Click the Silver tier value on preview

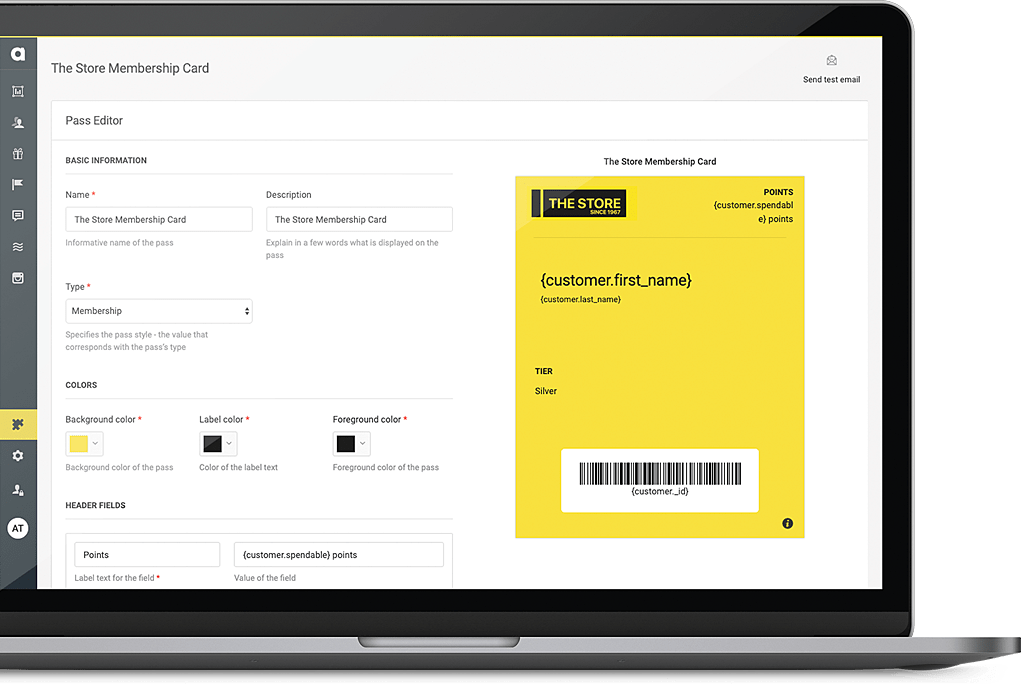(546, 392)
